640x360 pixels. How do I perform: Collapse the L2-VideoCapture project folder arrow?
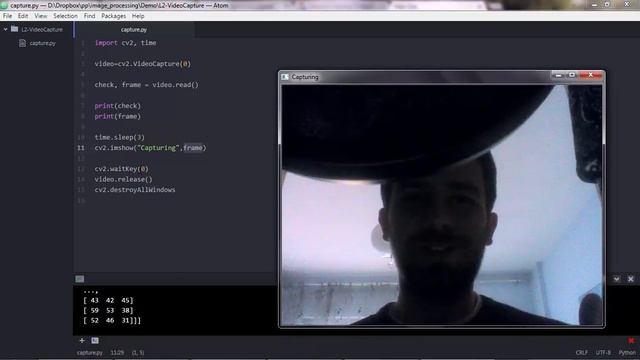5,29
